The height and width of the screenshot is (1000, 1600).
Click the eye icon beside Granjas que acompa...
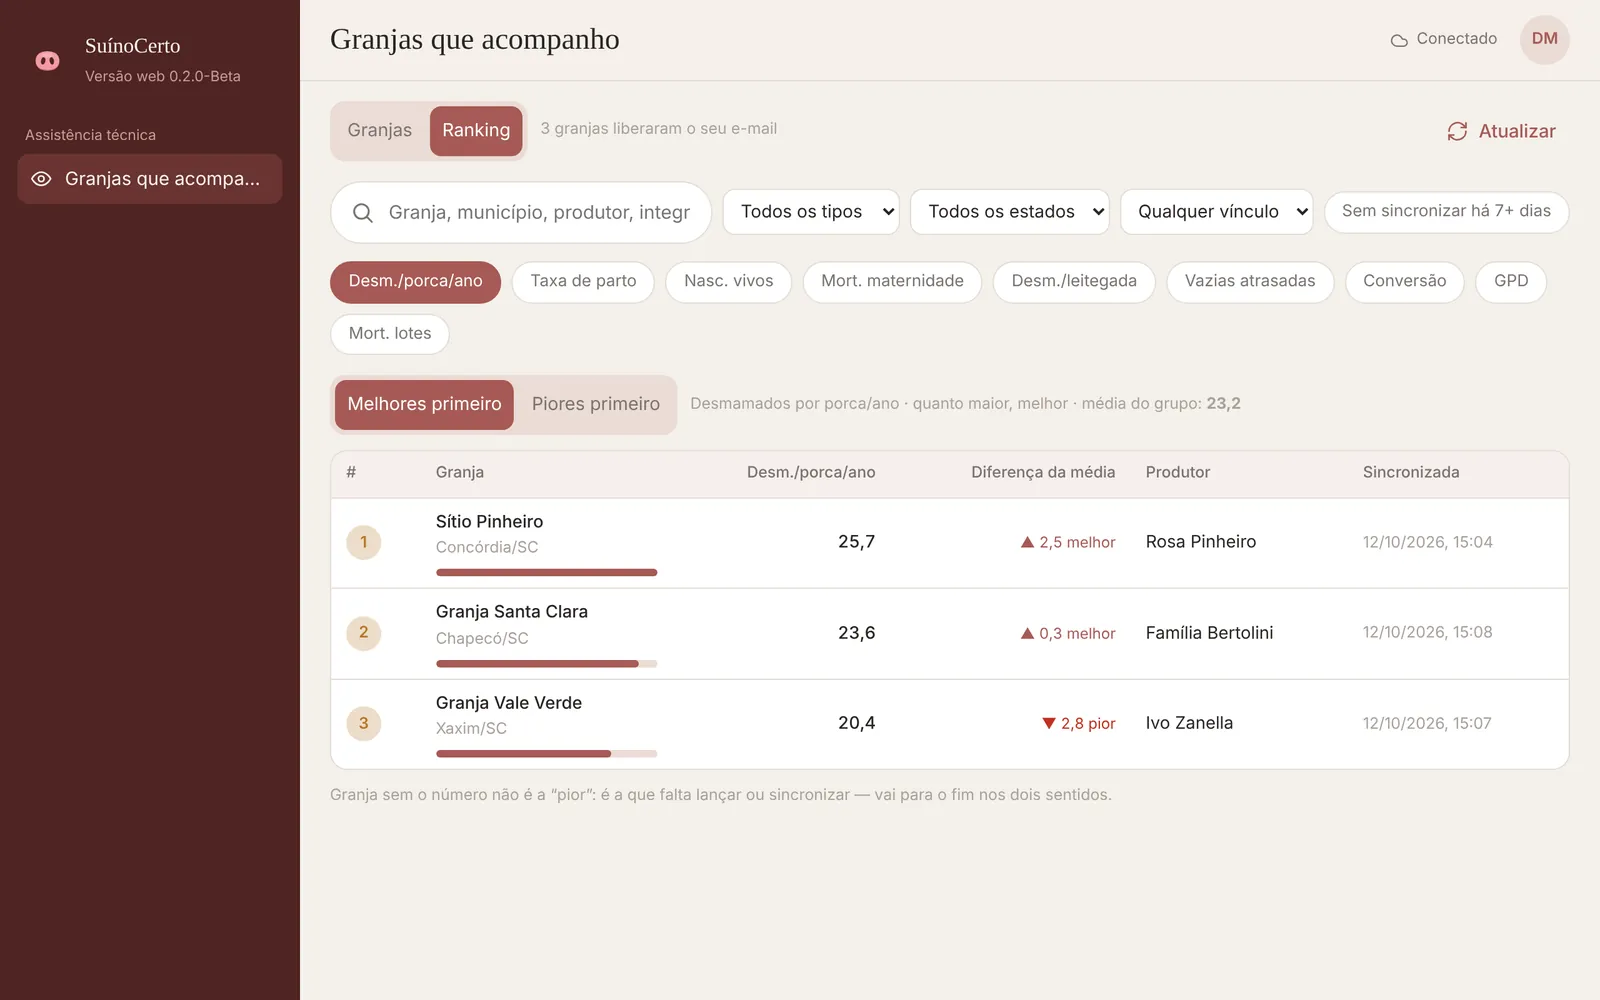41,179
